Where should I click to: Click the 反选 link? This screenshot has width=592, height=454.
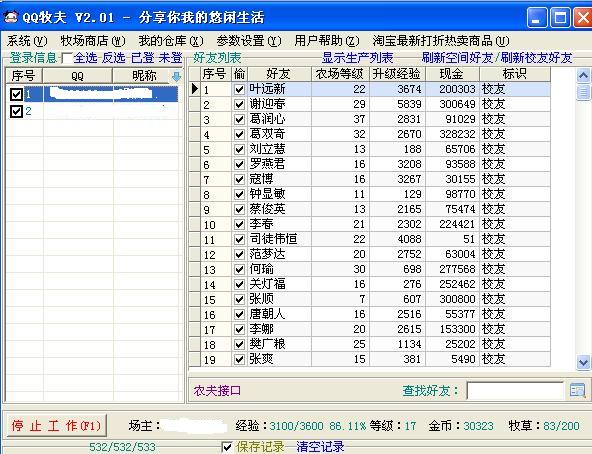pyautogui.click(x=114, y=58)
